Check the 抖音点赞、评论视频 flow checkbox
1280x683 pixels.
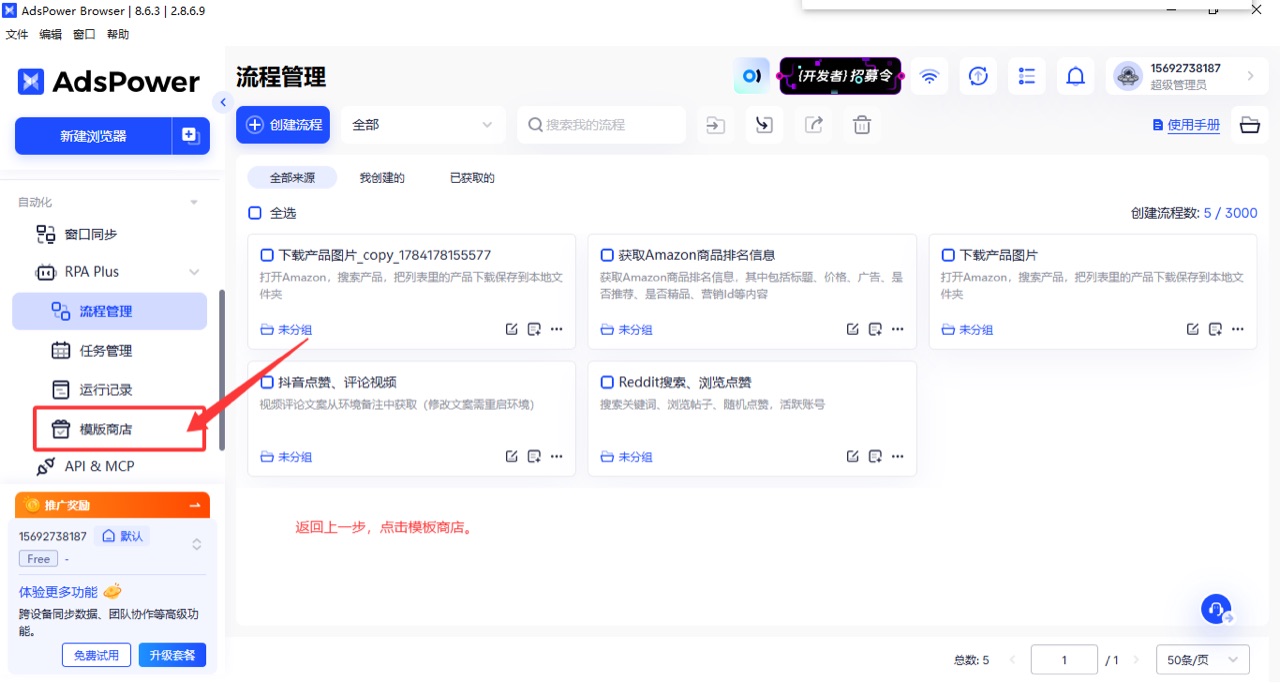[267, 382]
